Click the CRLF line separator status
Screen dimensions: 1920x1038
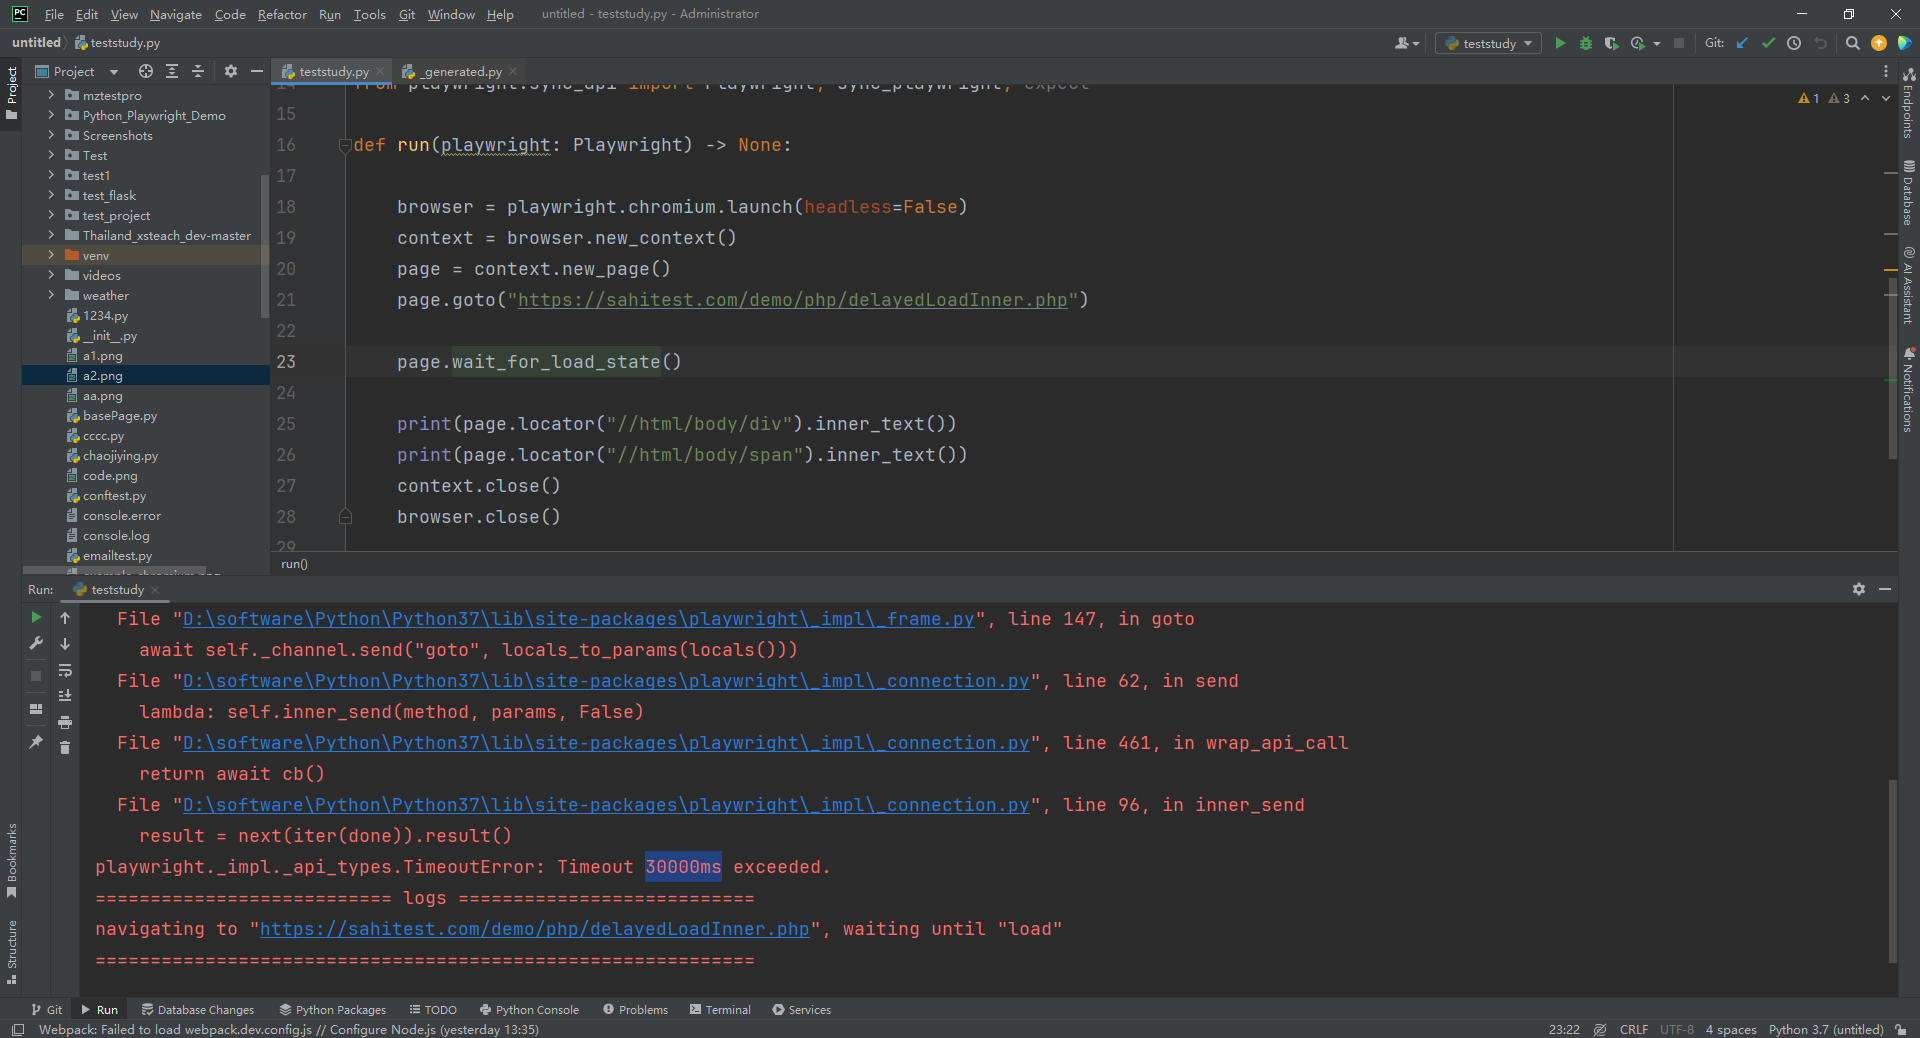(x=1633, y=1029)
